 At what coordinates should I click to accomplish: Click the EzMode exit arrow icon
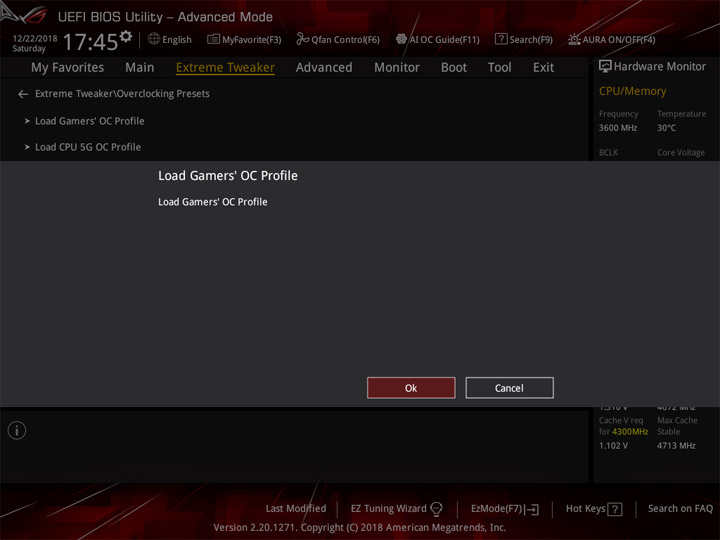coord(531,509)
